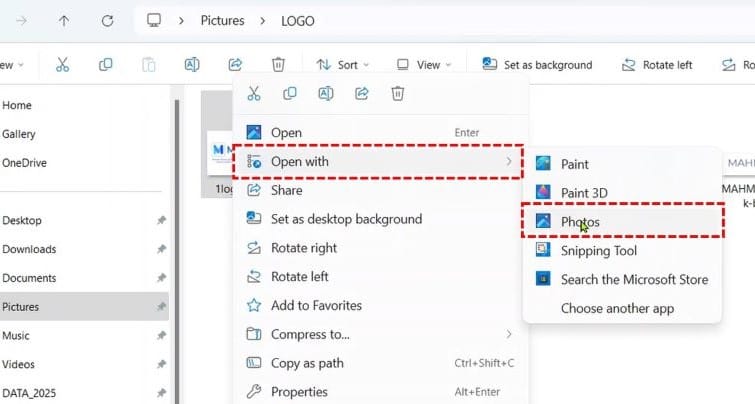Click the Rename icon in the toolbar
This screenshot has height=404, width=755.
[x=192, y=65]
